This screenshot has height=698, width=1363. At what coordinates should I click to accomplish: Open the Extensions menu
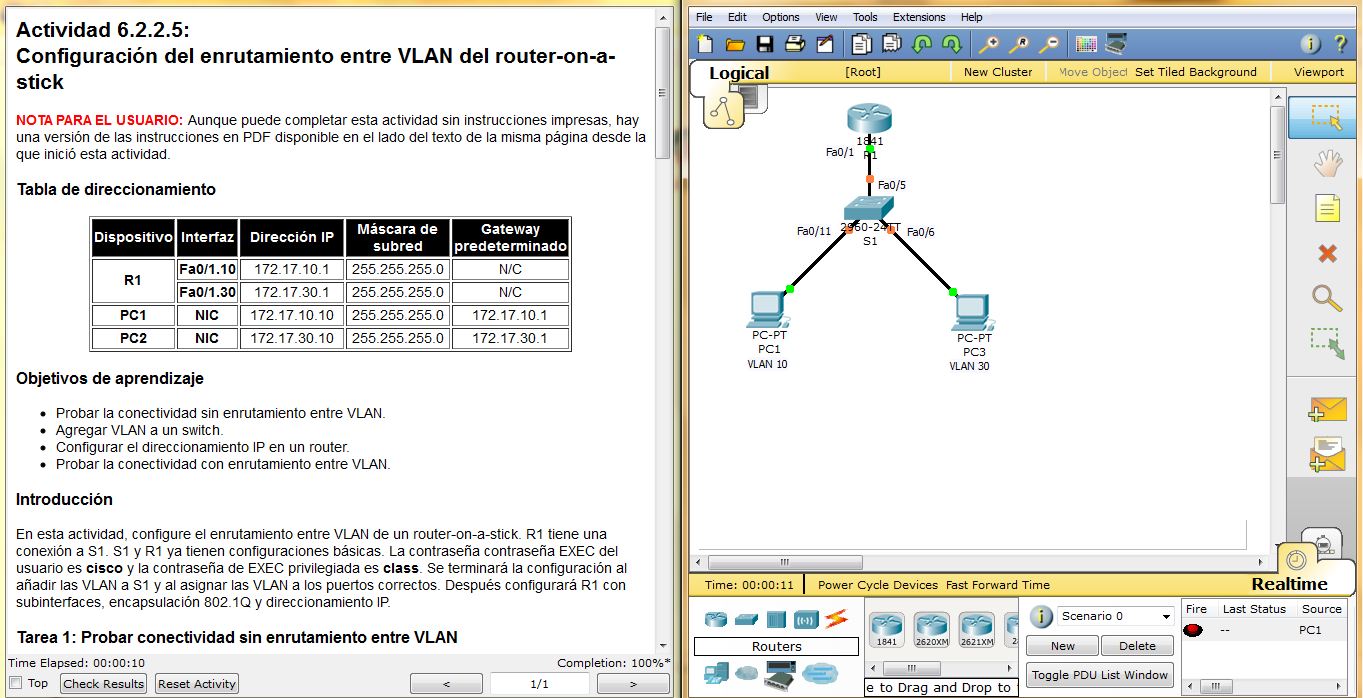tap(918, 17)
